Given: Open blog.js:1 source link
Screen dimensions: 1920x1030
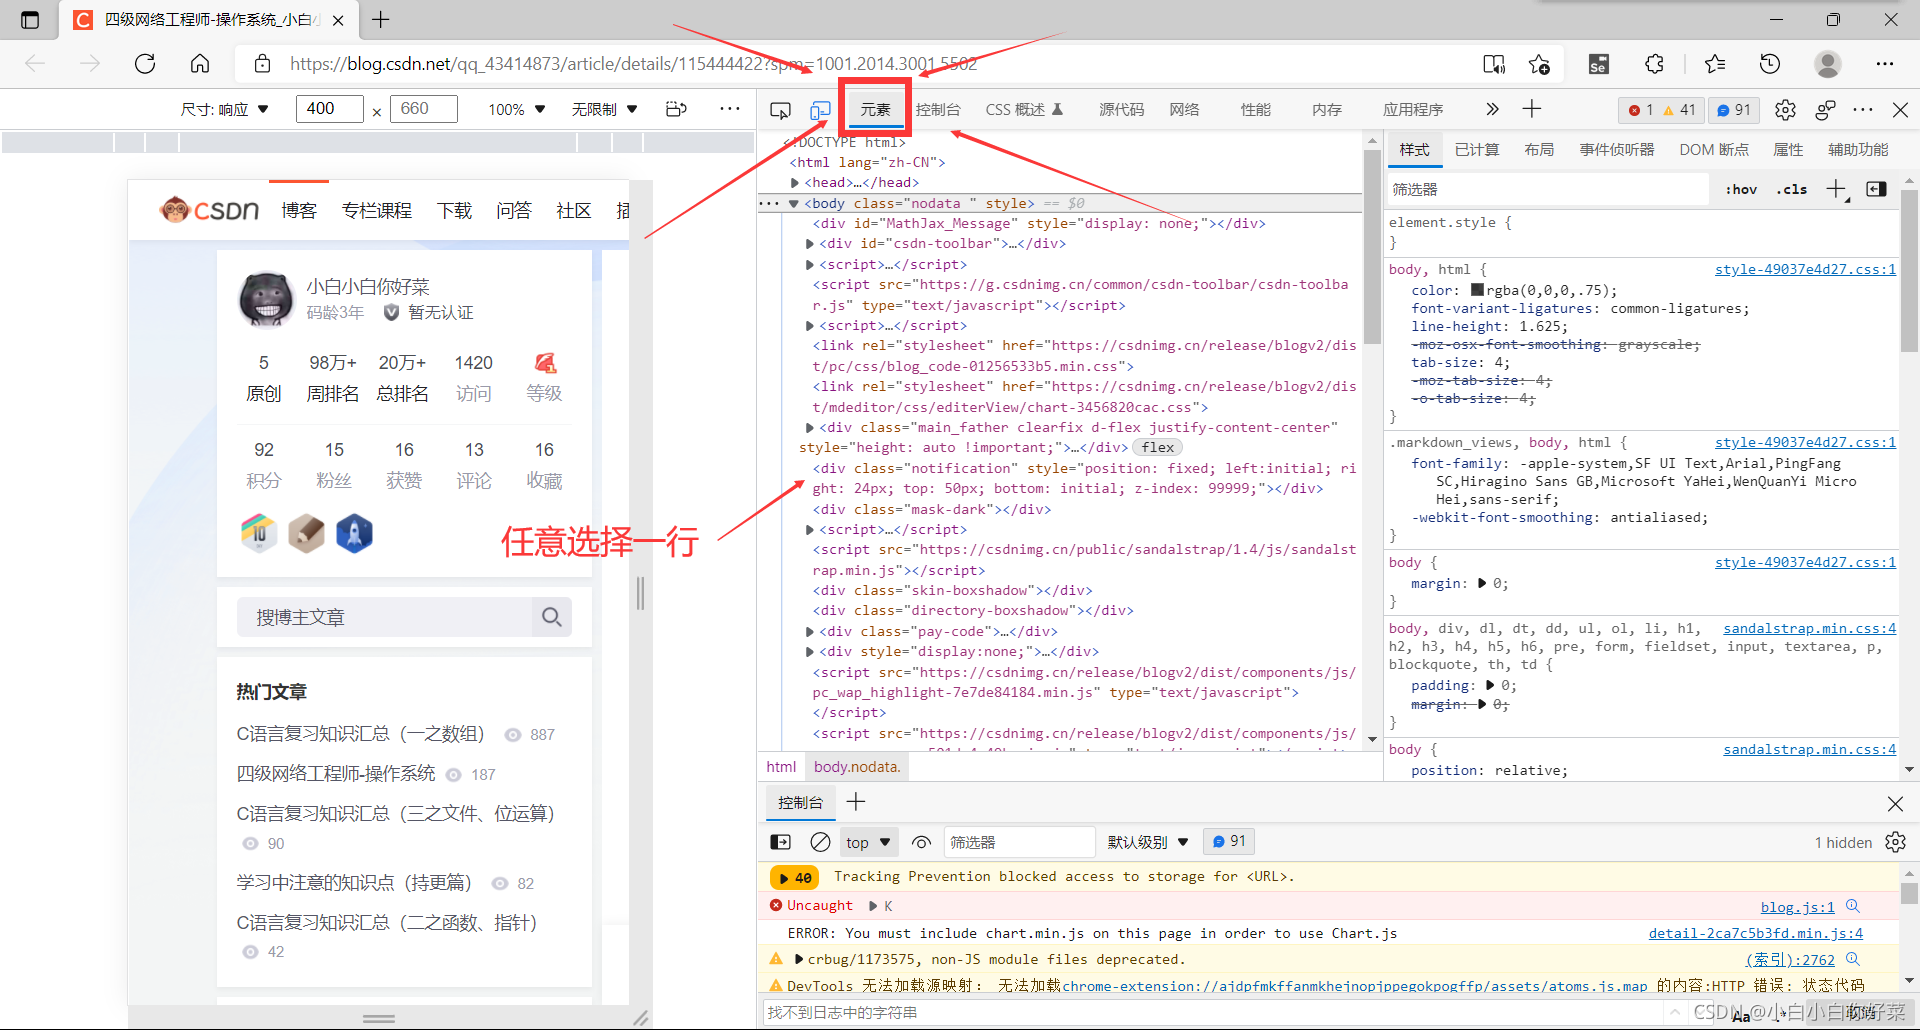Looking at the screenshot, I should coord(1797,907).
